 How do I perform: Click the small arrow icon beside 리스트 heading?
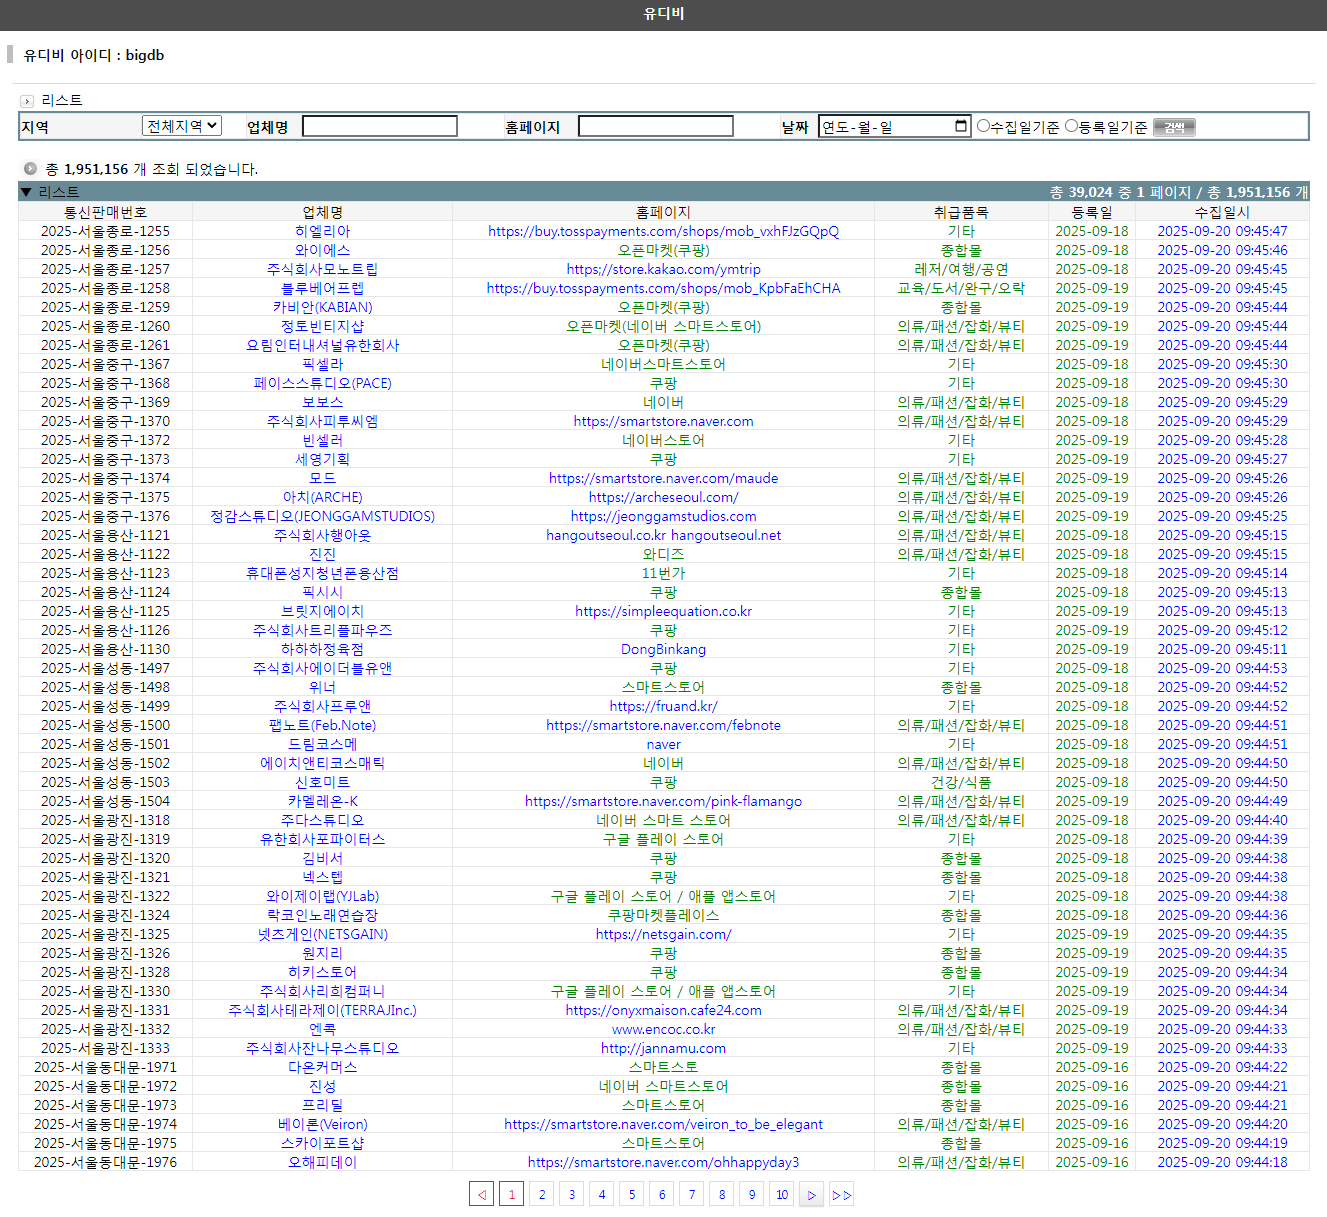[x=27, y=101]
